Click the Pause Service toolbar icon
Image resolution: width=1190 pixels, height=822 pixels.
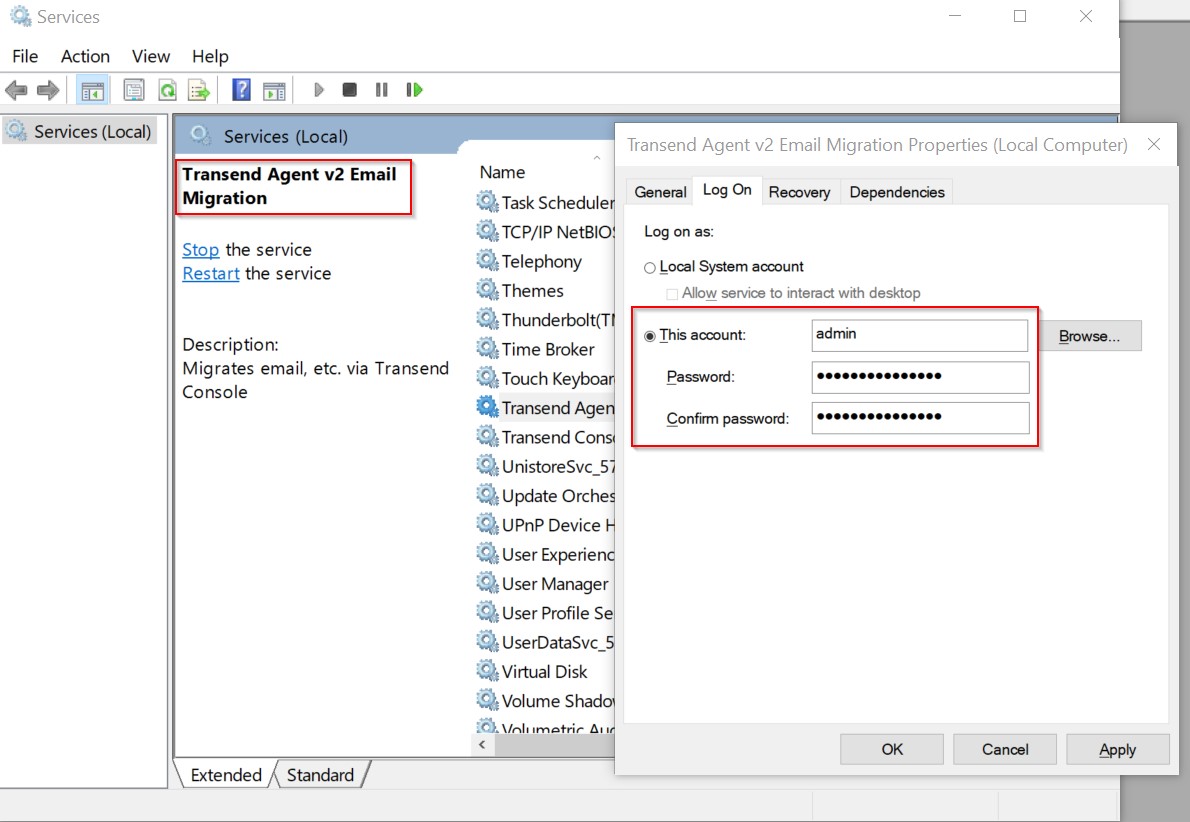coord(381,90)
